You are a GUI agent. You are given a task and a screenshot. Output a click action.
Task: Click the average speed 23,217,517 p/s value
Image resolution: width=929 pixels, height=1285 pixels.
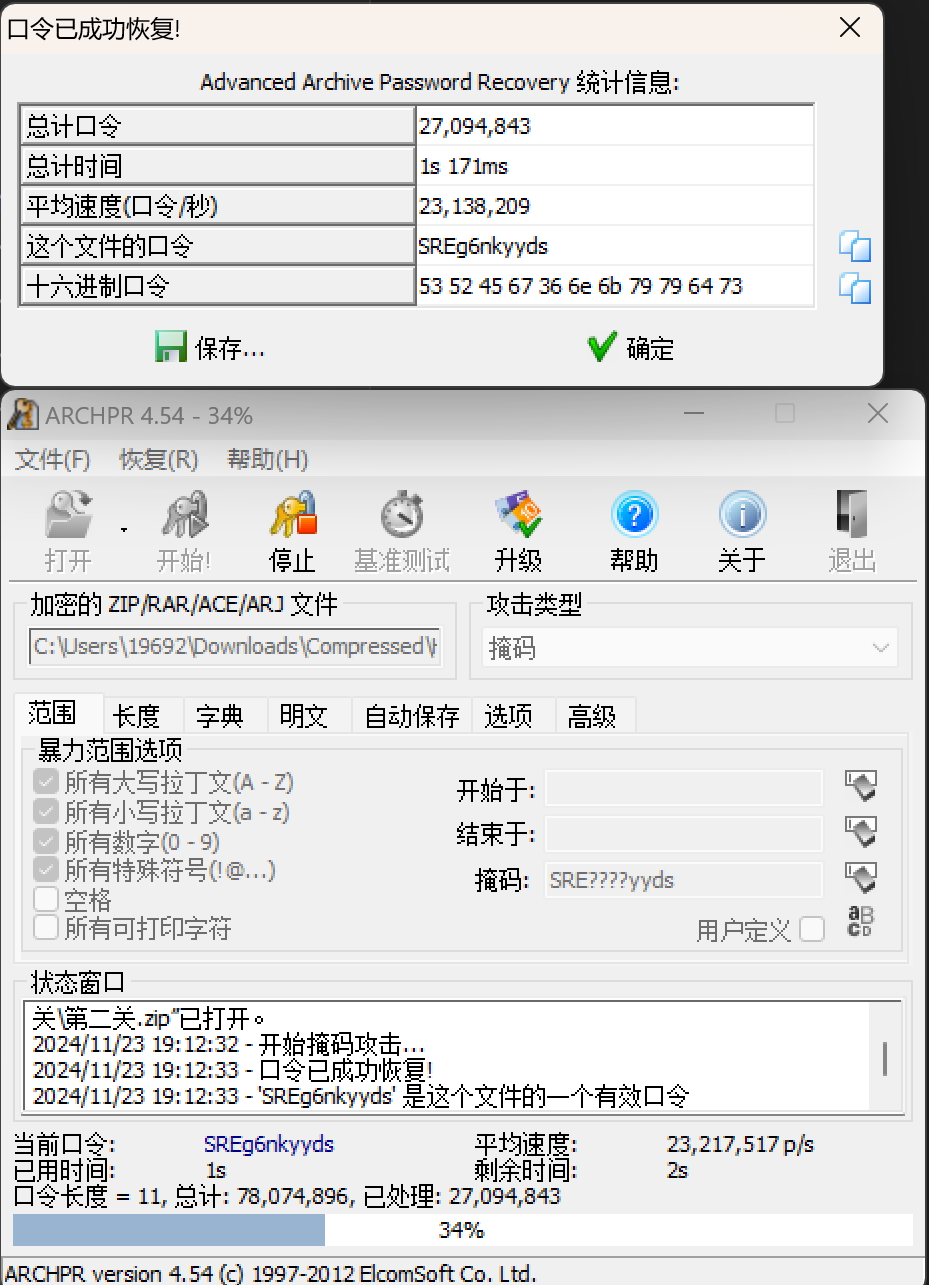click(740, 1145)
